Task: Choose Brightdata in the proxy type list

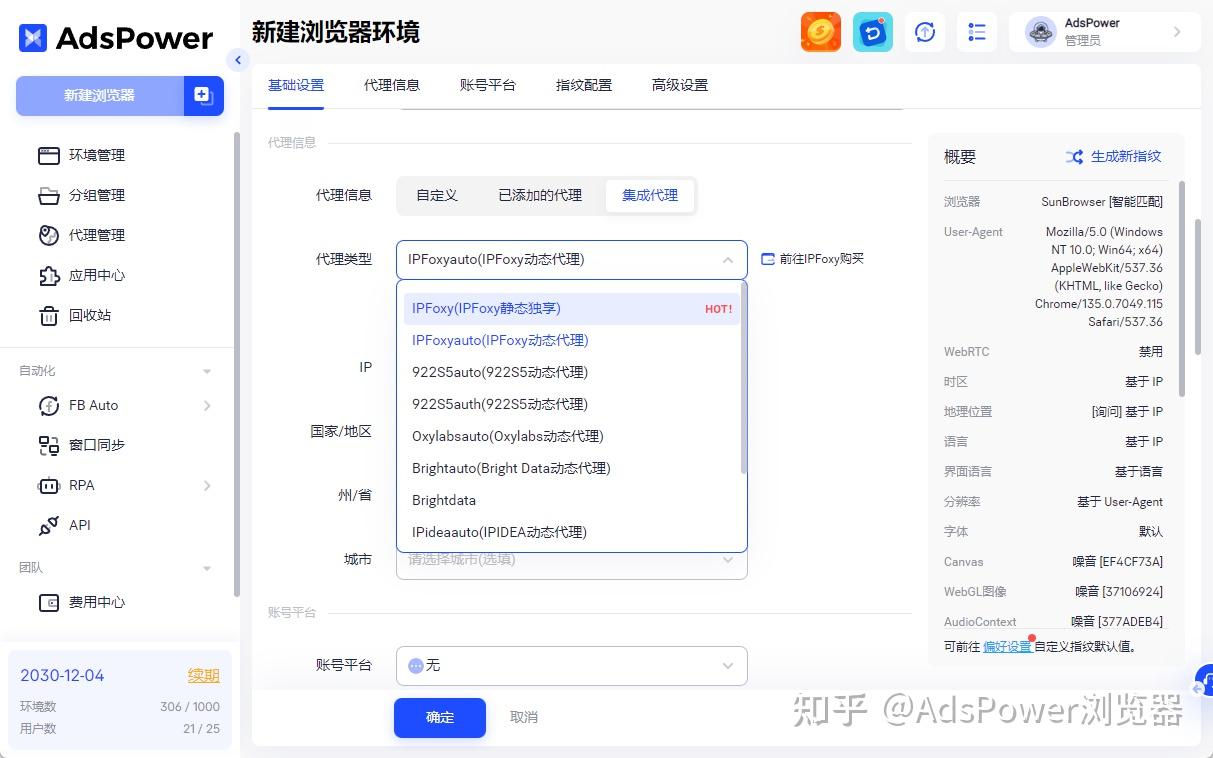Action: tap(443, 500)
